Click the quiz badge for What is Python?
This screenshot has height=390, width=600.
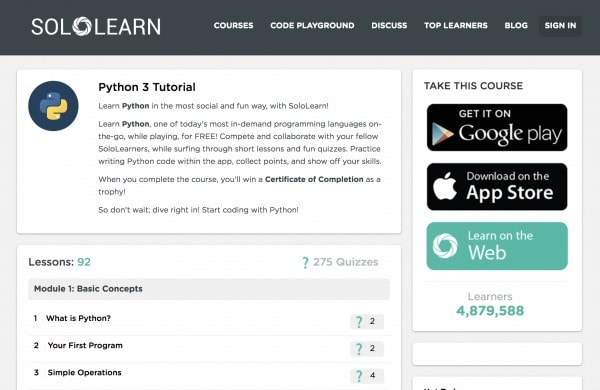(x=367, y=321)
